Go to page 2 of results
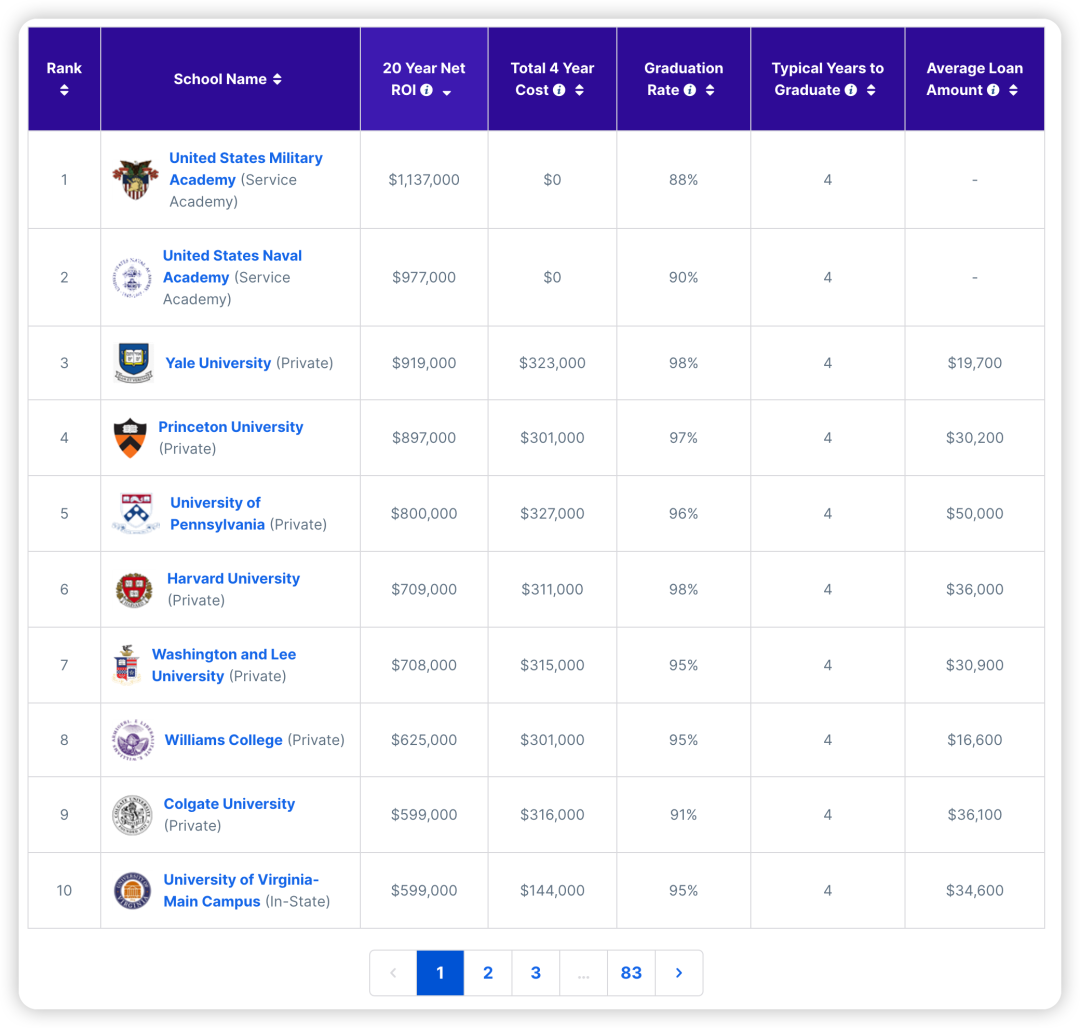Viewport: 1080px width, 1028px height. click(488, 973)
